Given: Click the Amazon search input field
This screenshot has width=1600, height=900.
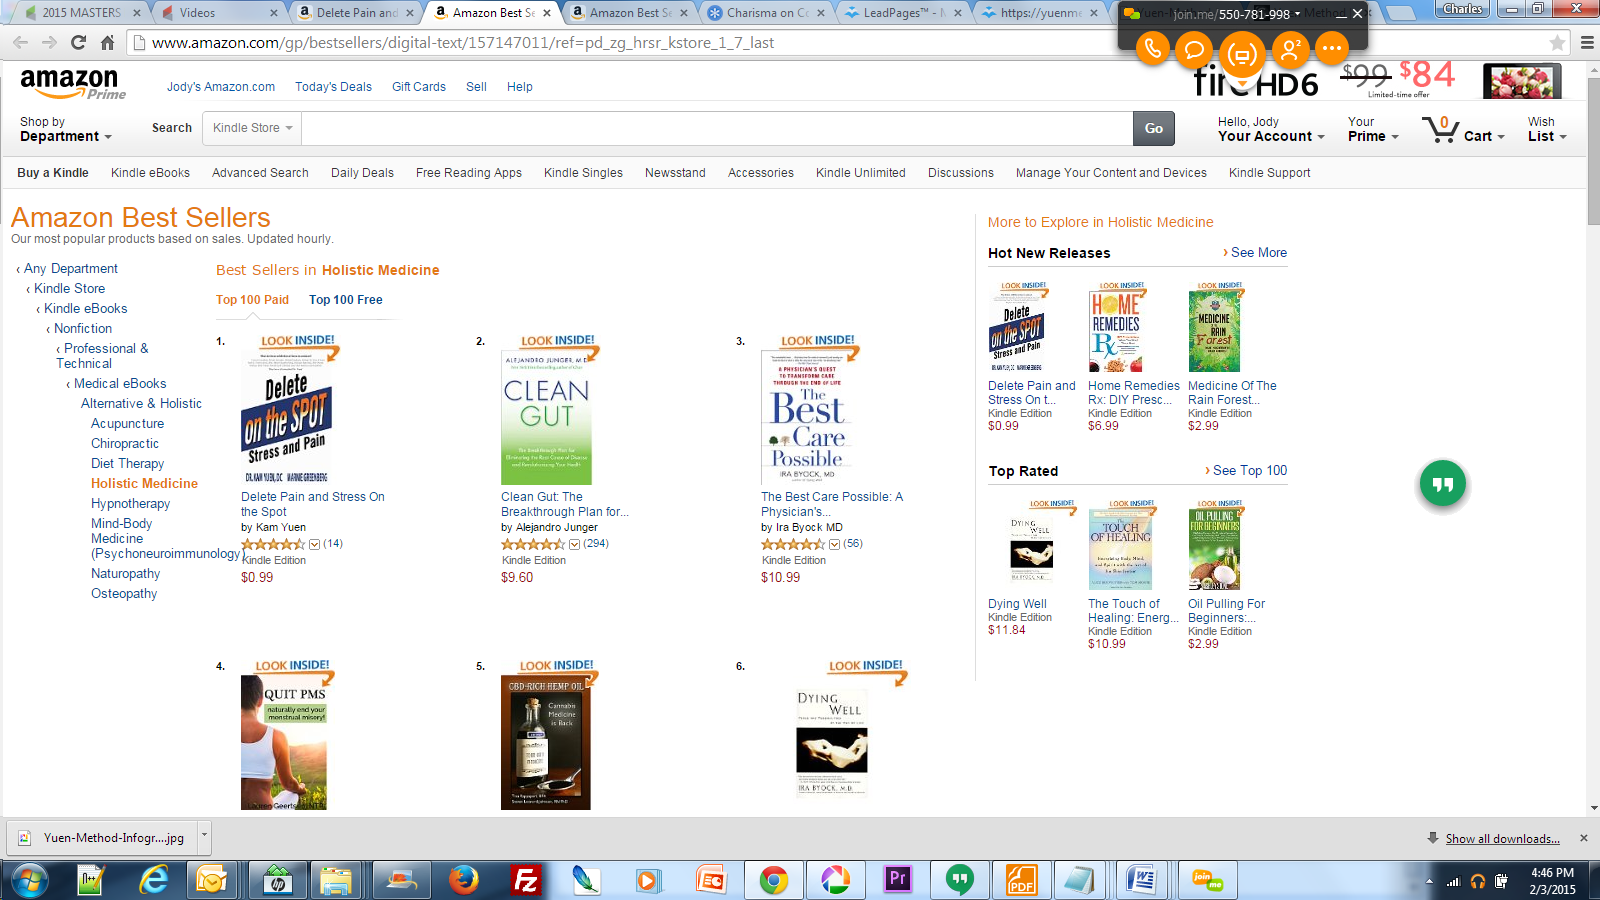Looking at the screenshot, I should (717, 128).
